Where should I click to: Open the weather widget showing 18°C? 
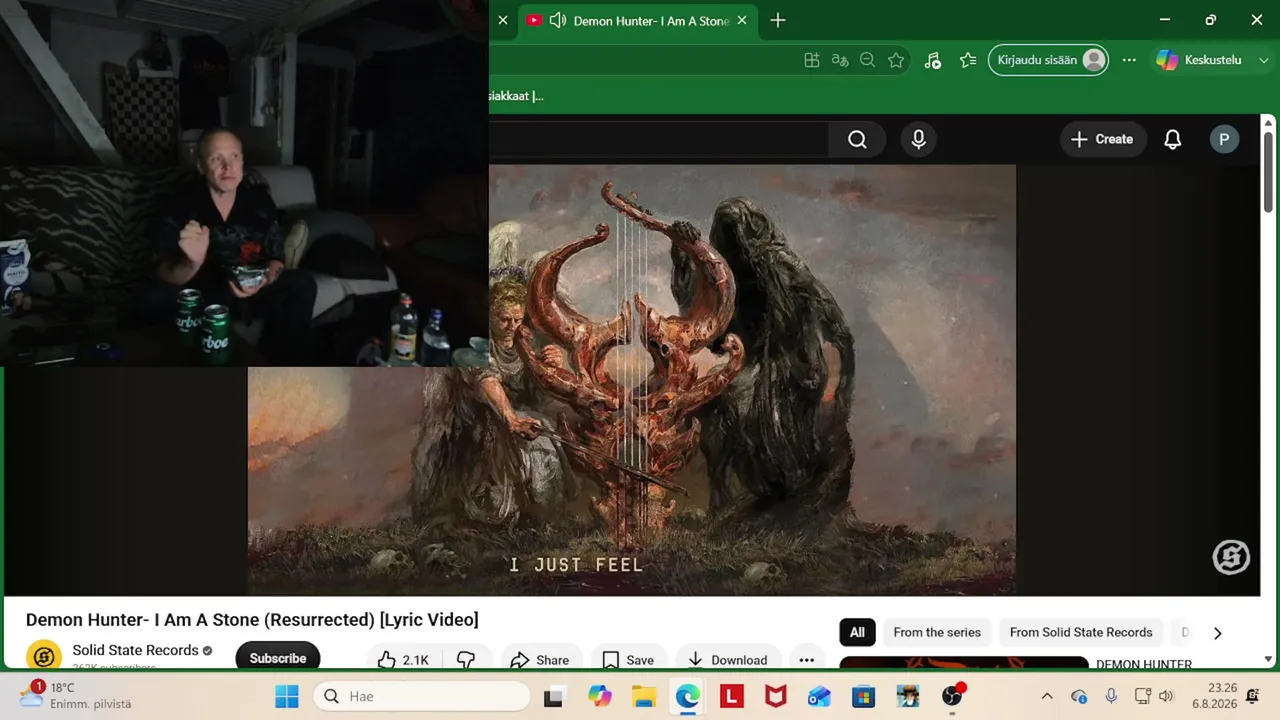76,695
